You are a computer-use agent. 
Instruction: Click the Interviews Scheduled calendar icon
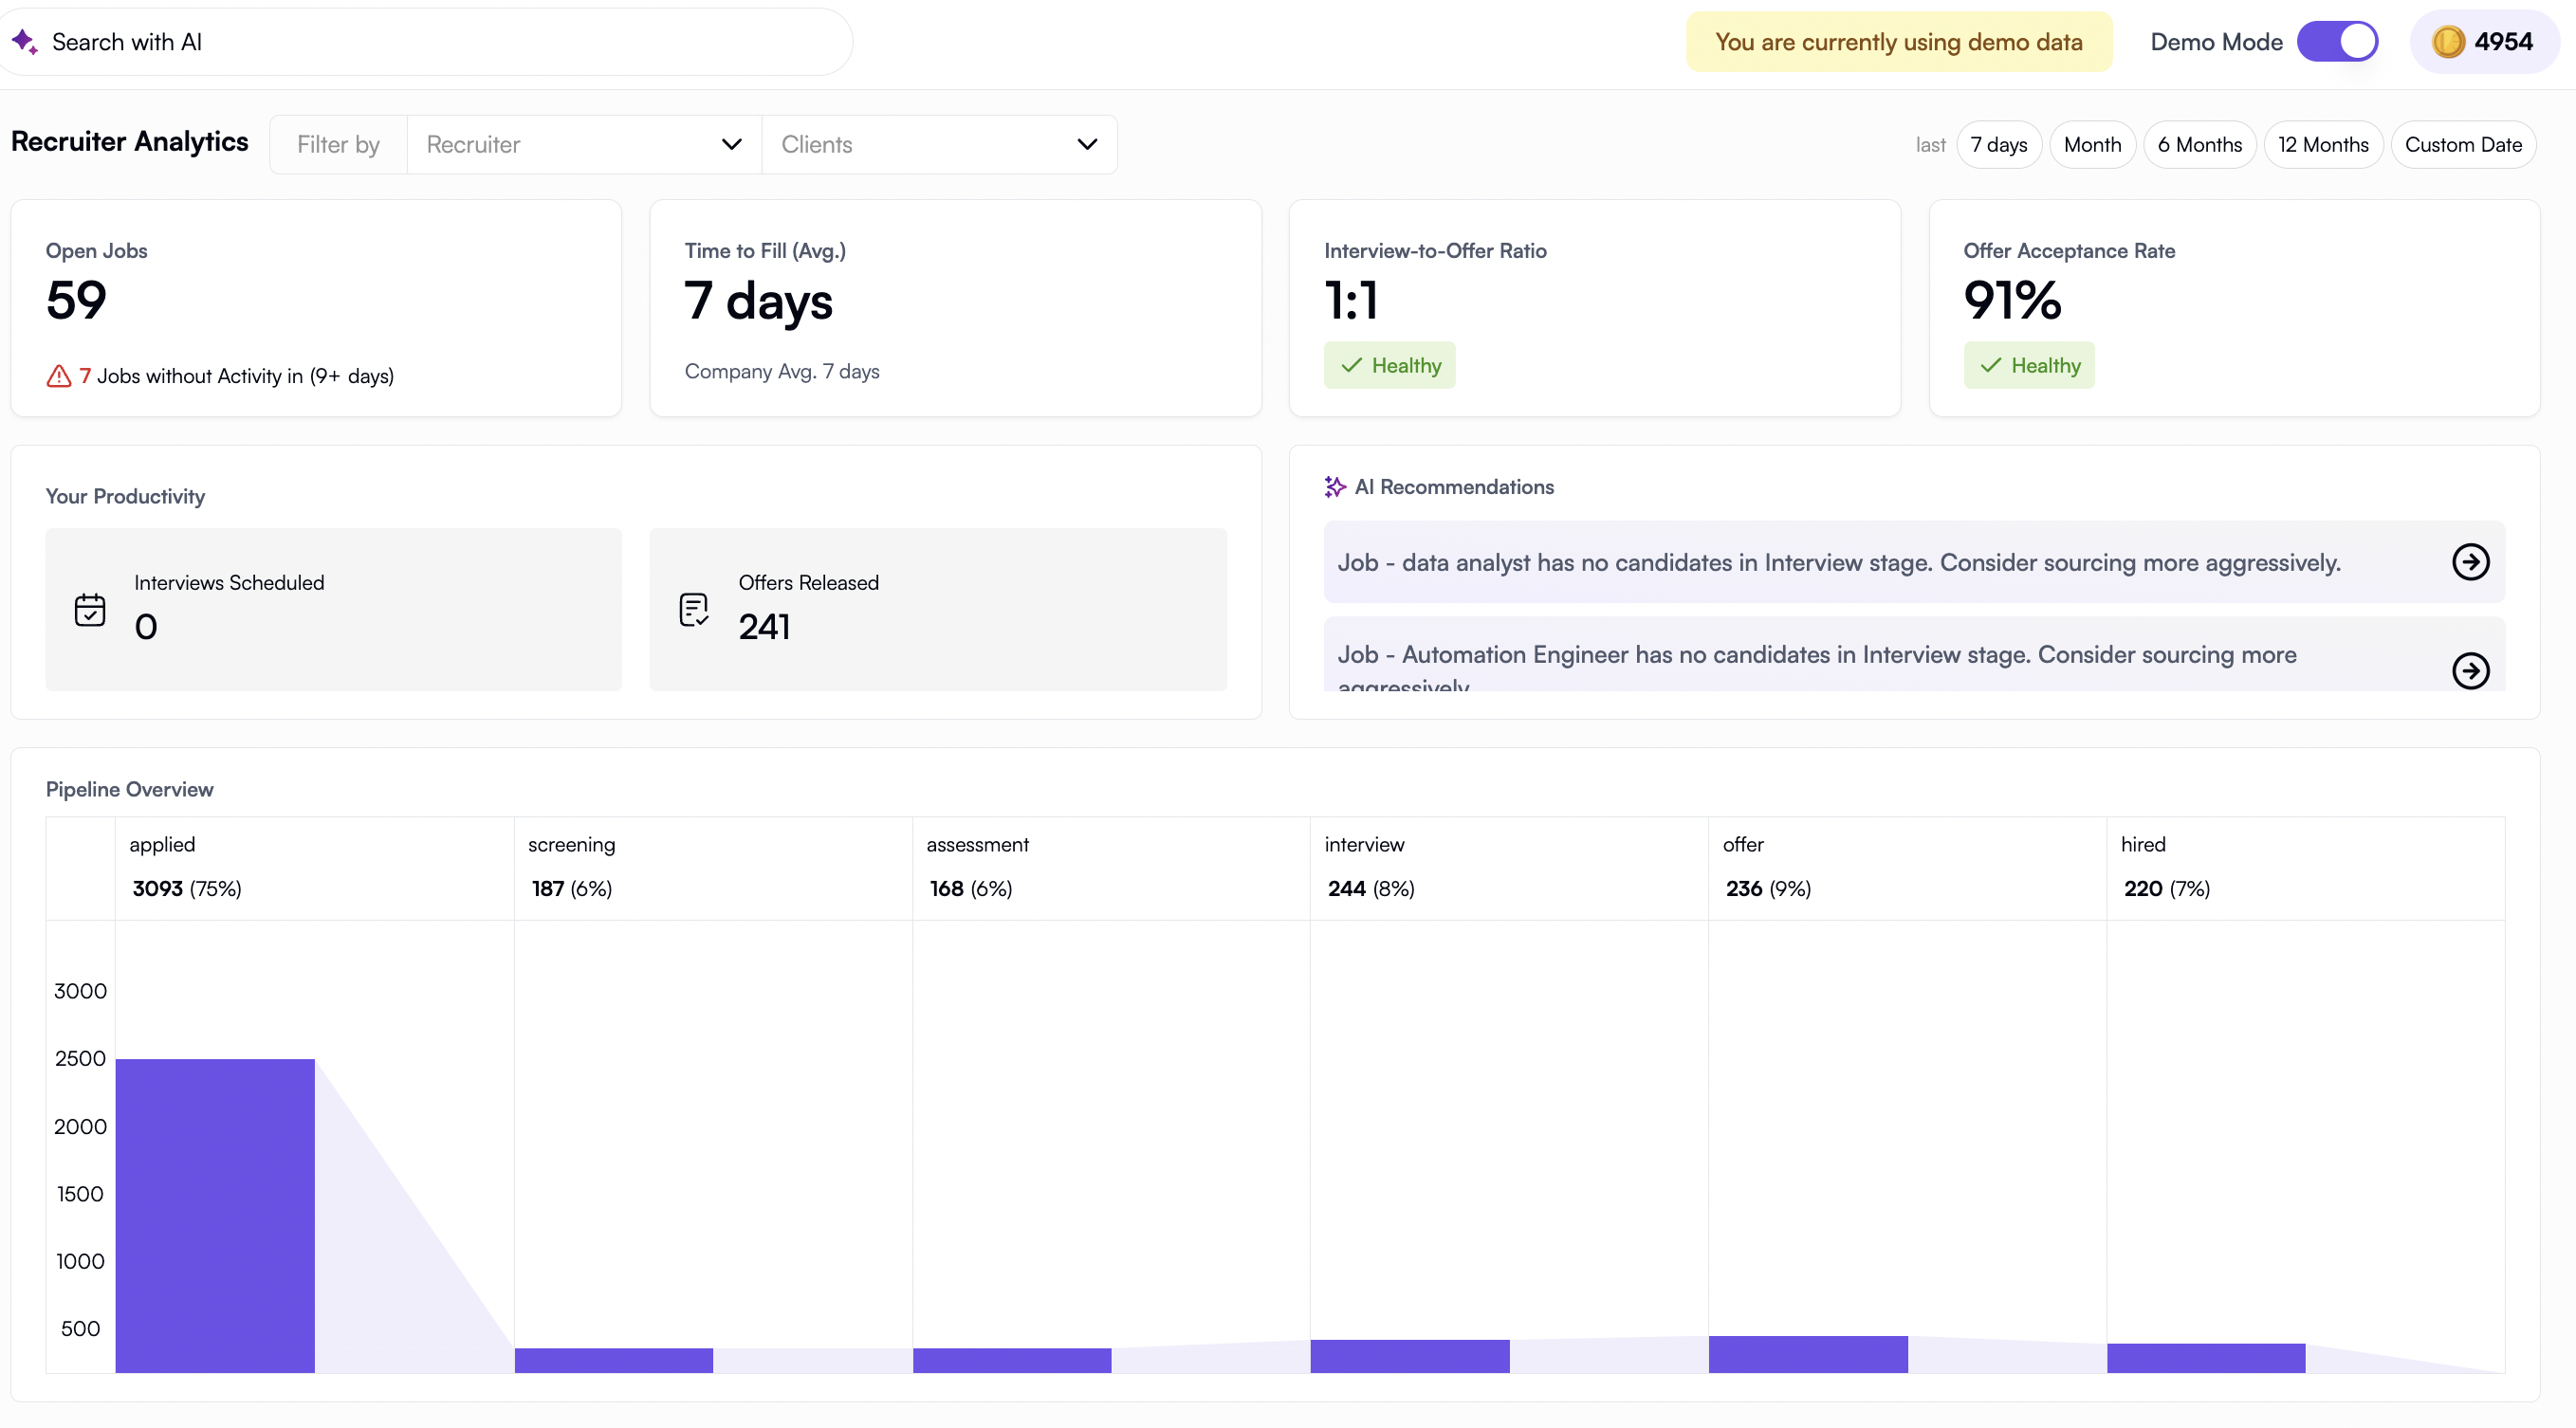coord(90,608)
